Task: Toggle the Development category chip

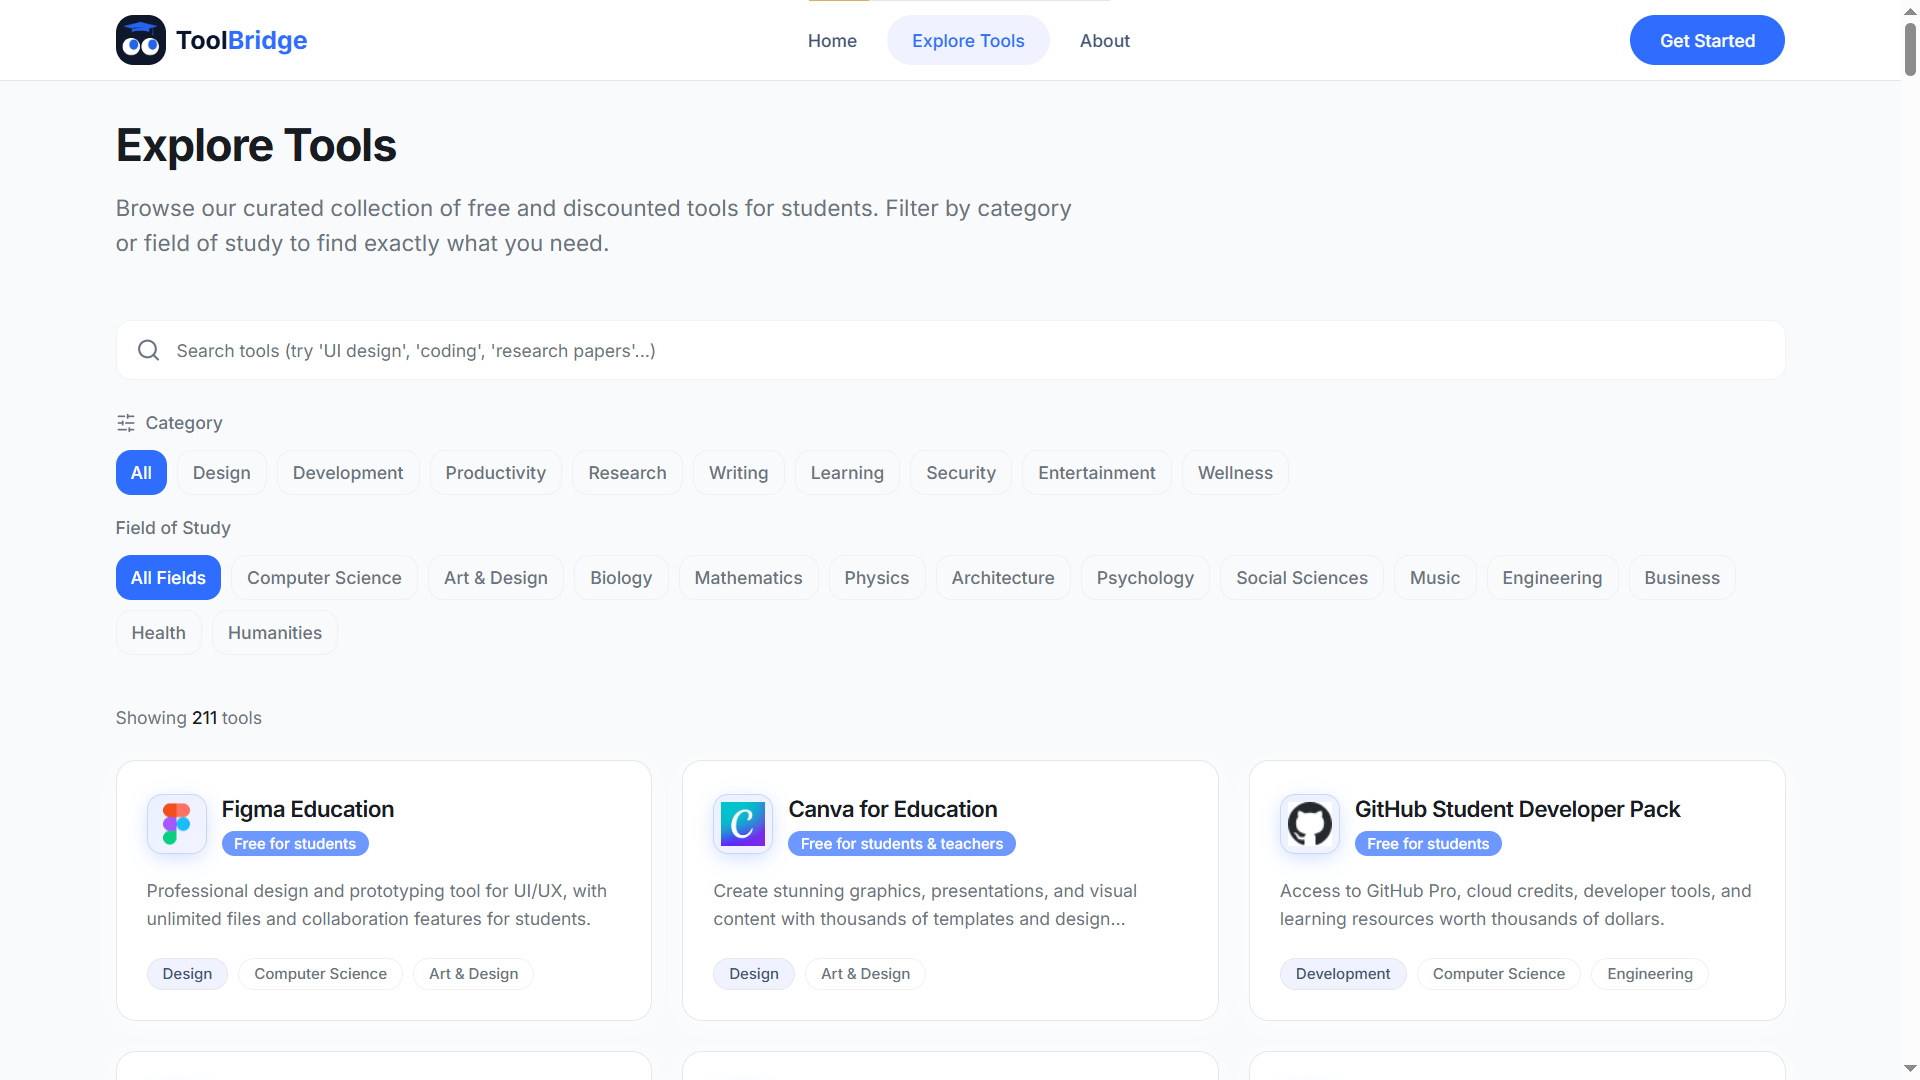Action: pos(348,473)
